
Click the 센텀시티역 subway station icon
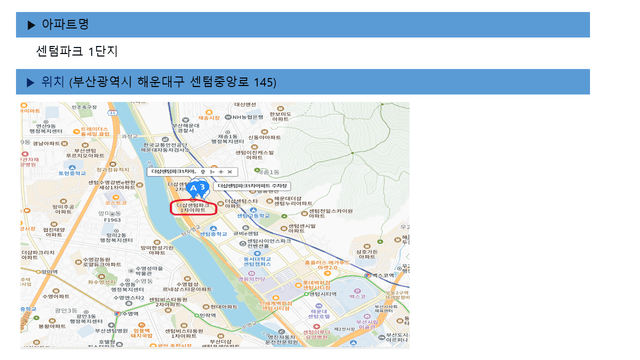pyautogui.click(x=306, y=294)
